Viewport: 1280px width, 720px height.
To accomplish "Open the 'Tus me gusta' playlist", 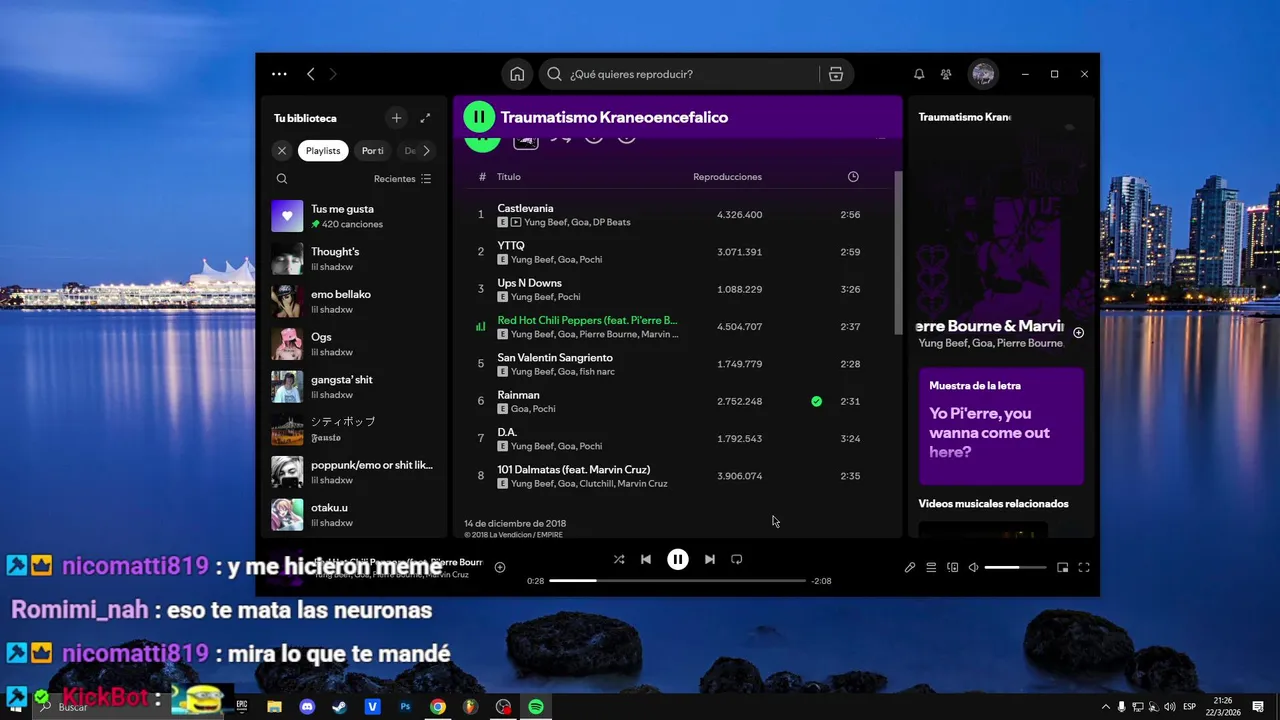I will click(x=354, y=216).
